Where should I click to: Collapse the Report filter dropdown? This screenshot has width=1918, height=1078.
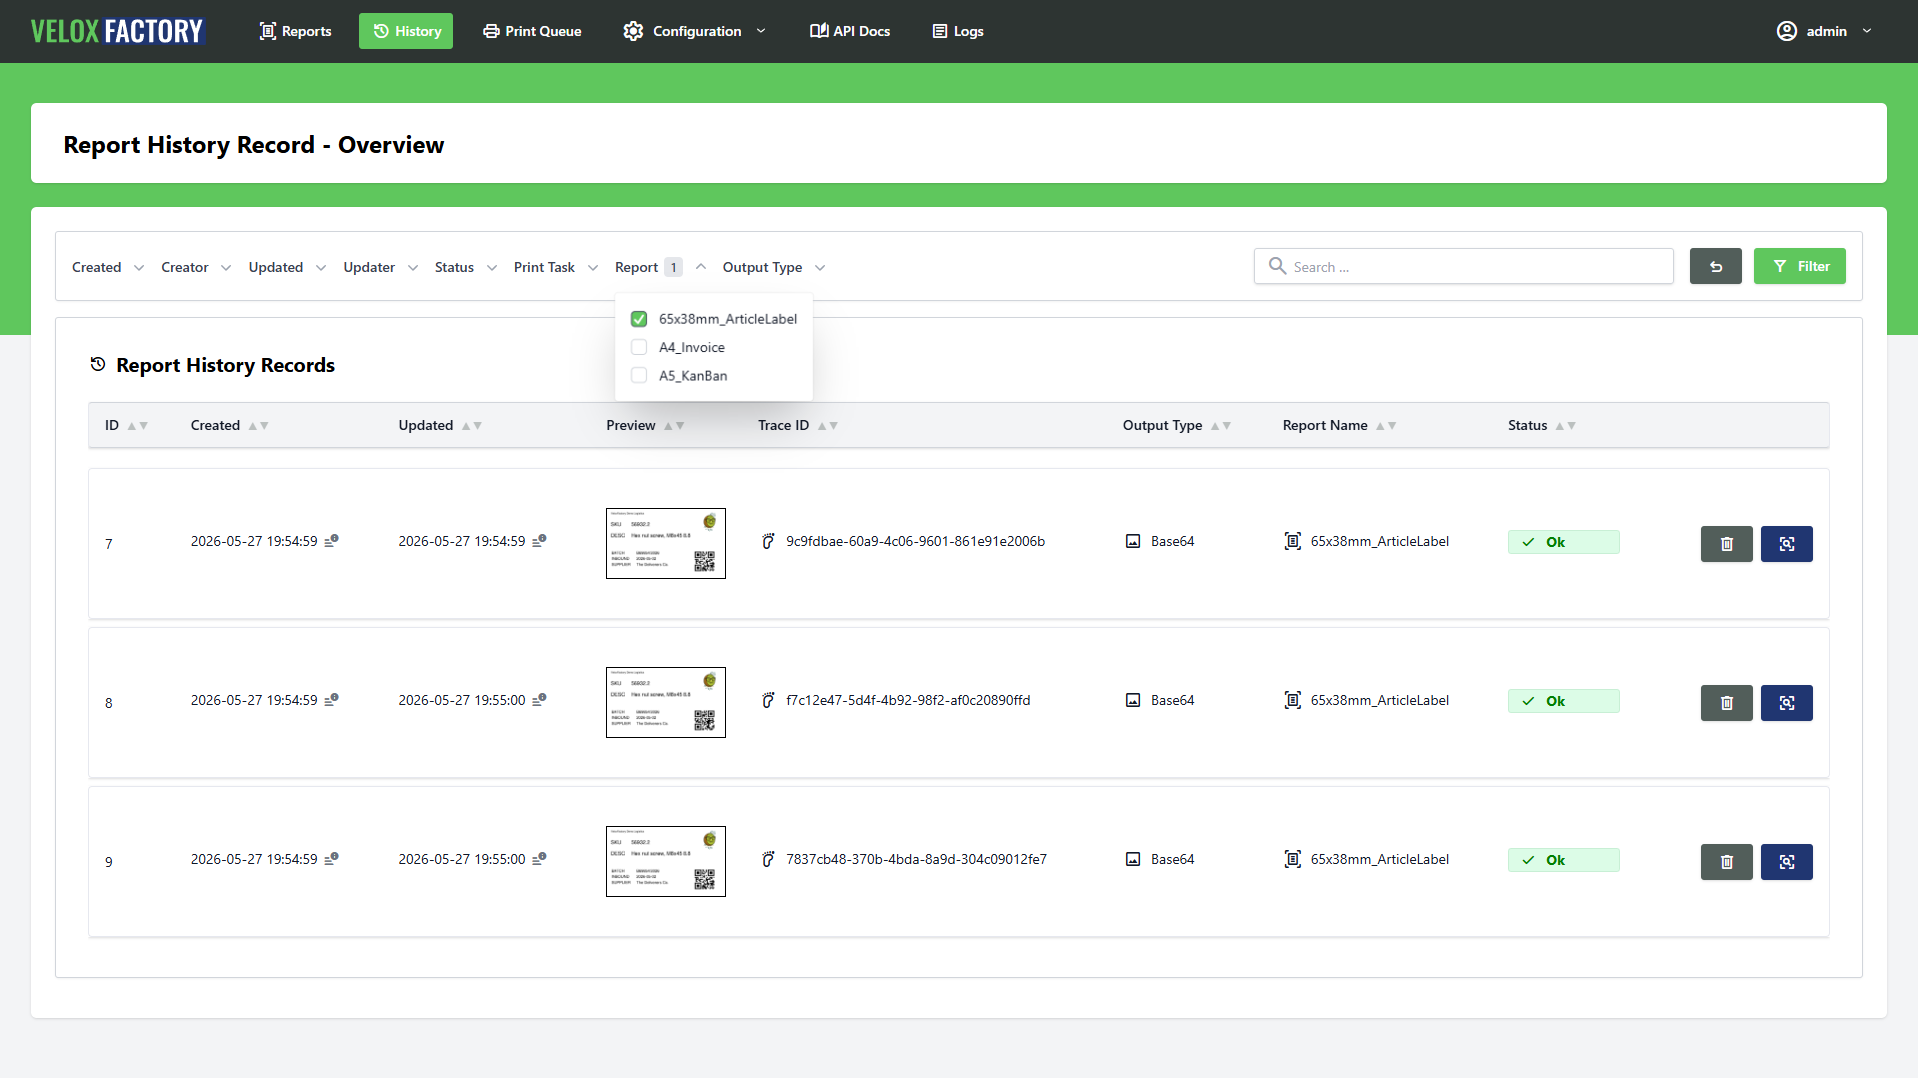660,267
